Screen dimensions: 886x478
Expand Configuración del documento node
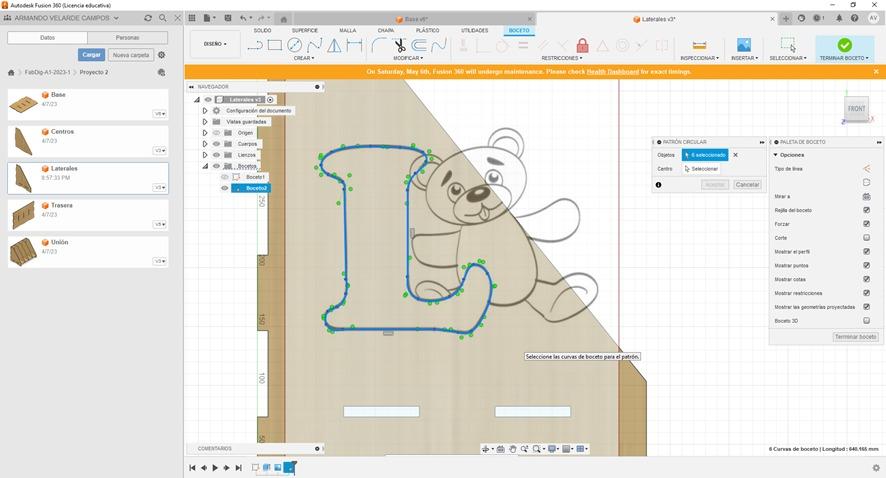coord(205,111)
